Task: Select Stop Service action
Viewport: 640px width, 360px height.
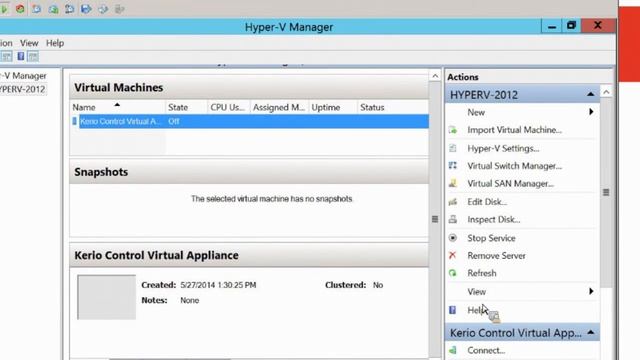Action: click(x=491, y=238)
